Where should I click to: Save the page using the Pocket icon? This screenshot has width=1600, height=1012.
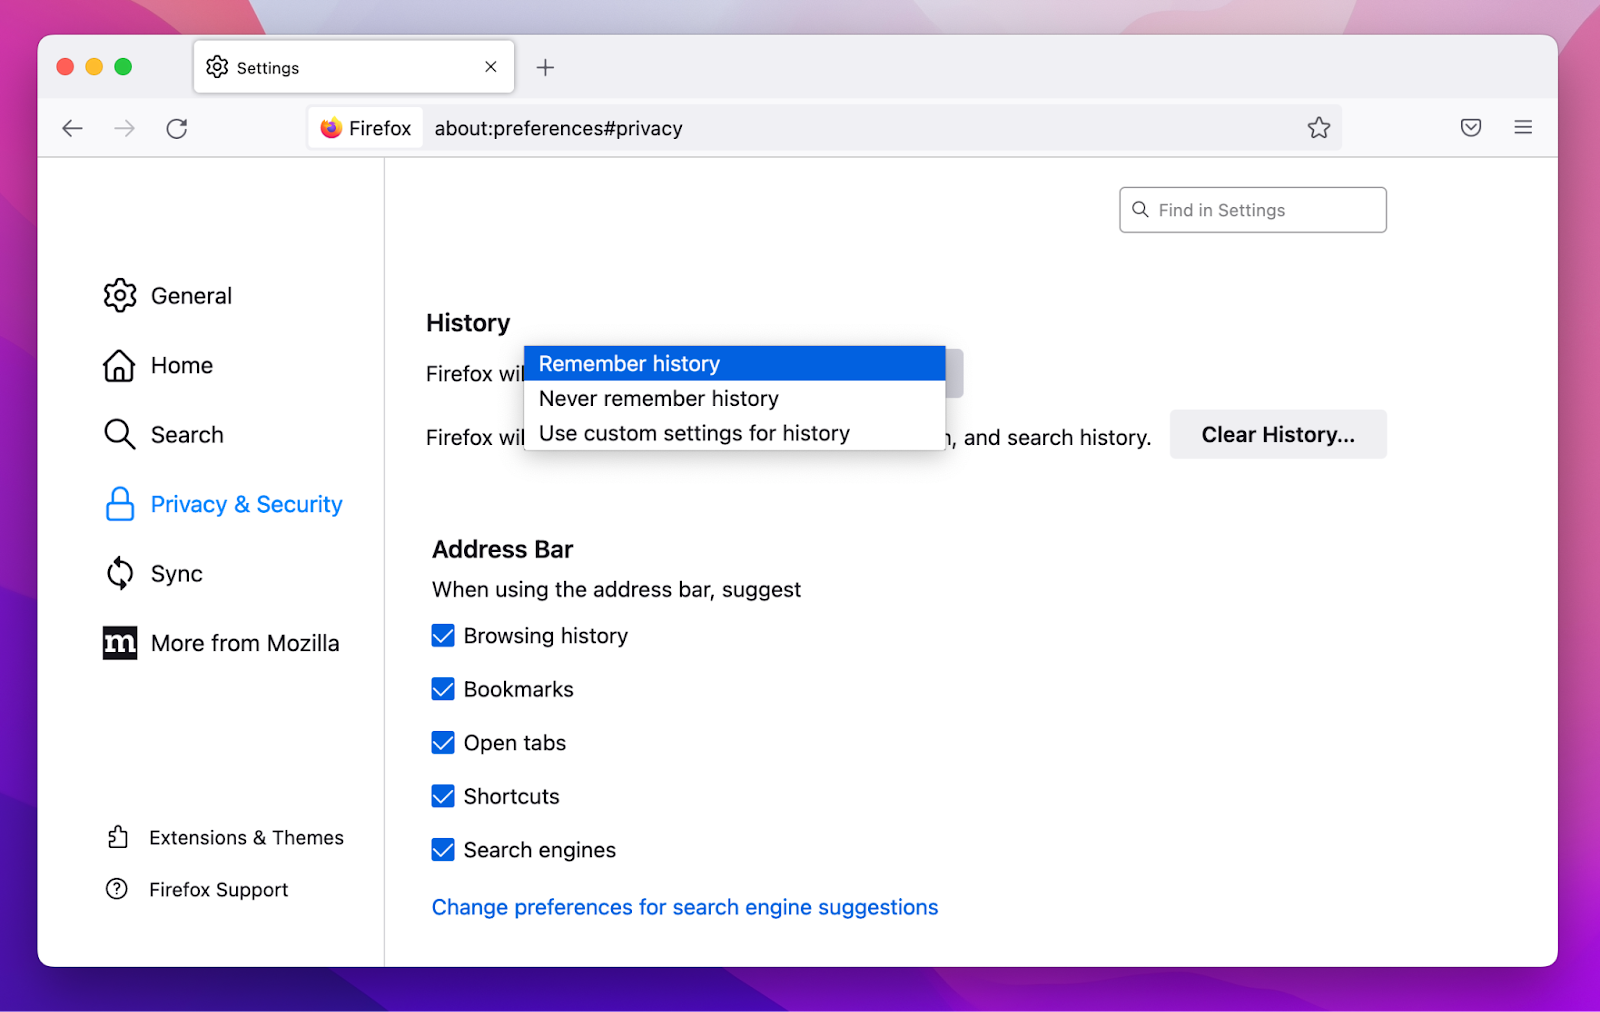tap(1470, 127)
